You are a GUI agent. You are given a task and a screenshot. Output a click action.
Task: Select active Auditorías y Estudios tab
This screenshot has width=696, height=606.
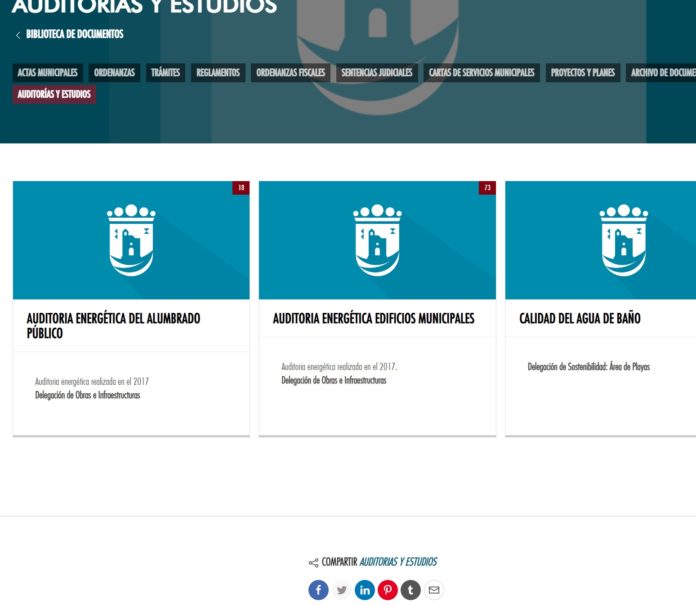[54, 94]
